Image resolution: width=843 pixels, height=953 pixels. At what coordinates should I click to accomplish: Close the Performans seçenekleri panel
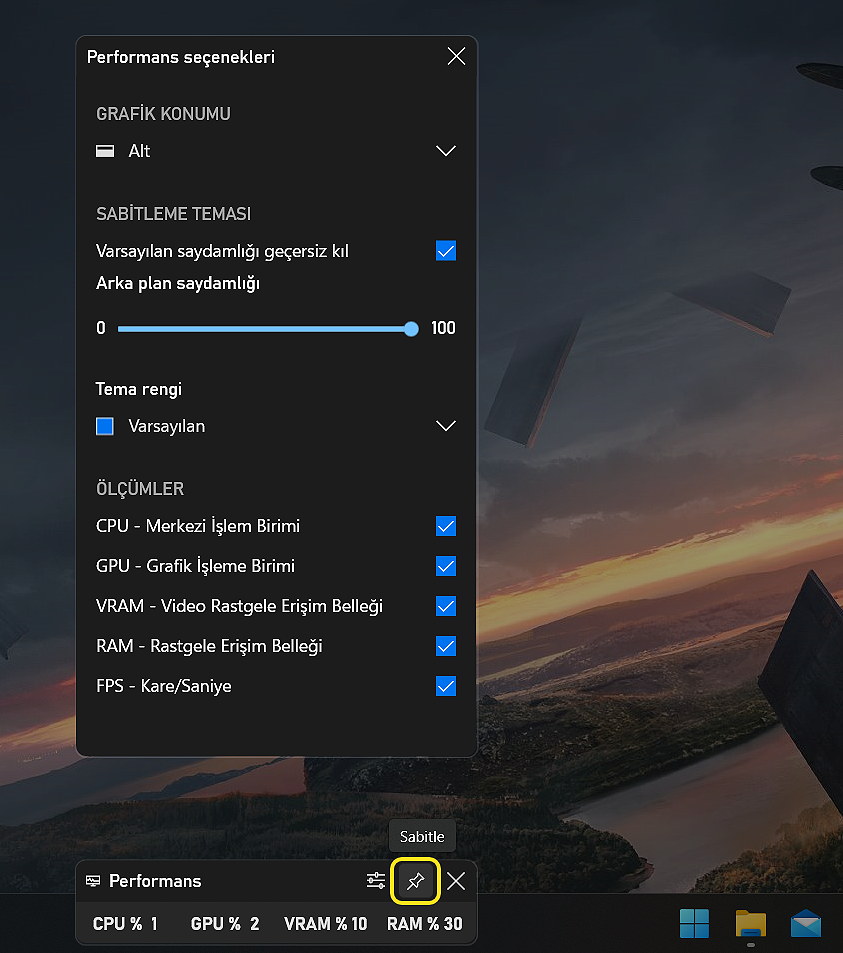[456, 57]
